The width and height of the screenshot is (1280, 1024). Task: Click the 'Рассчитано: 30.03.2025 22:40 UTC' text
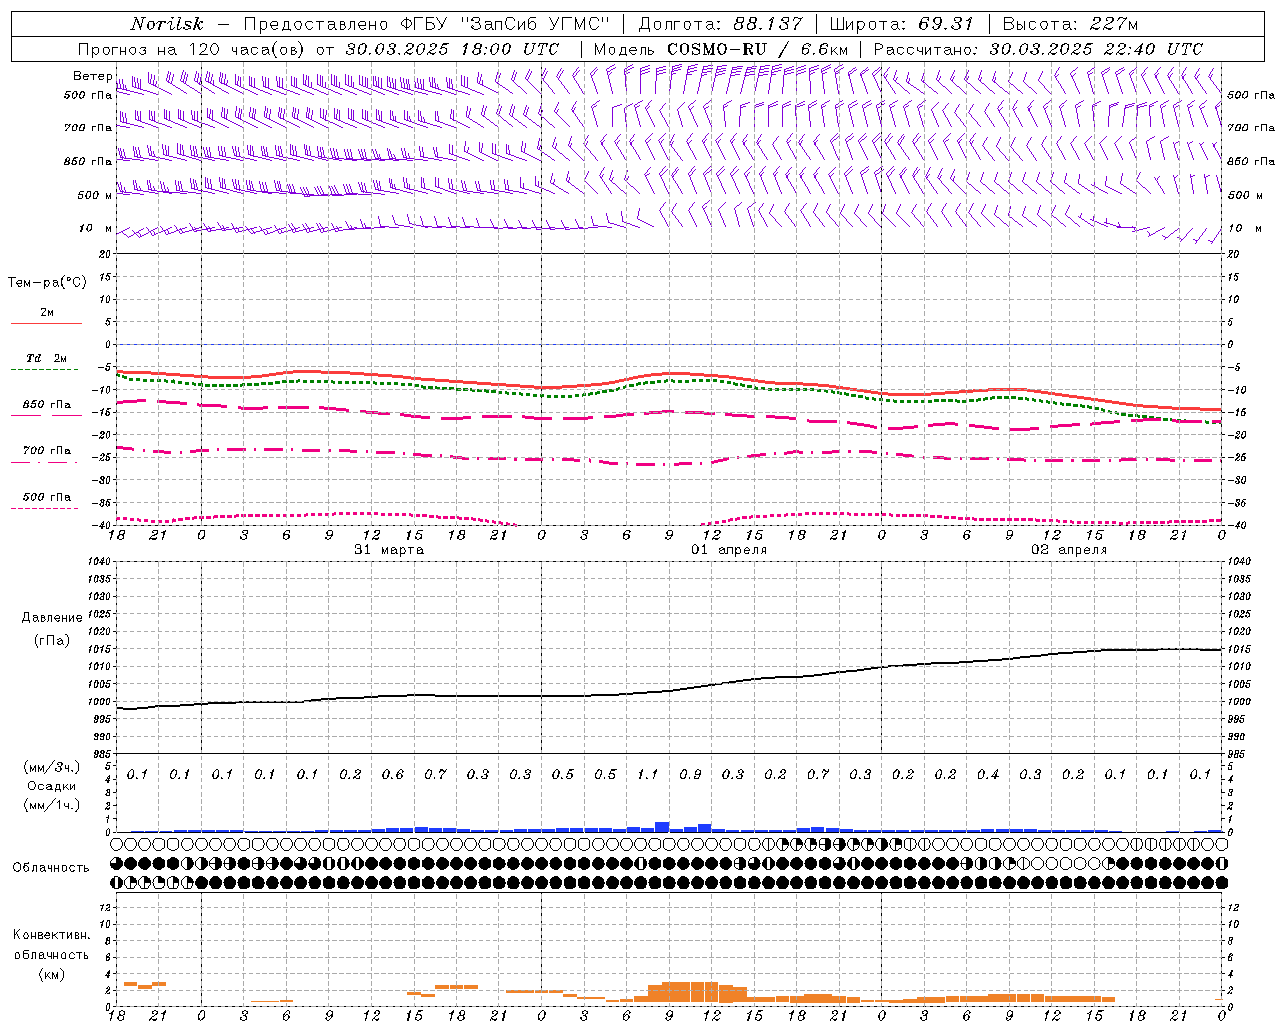(1038, 49)
